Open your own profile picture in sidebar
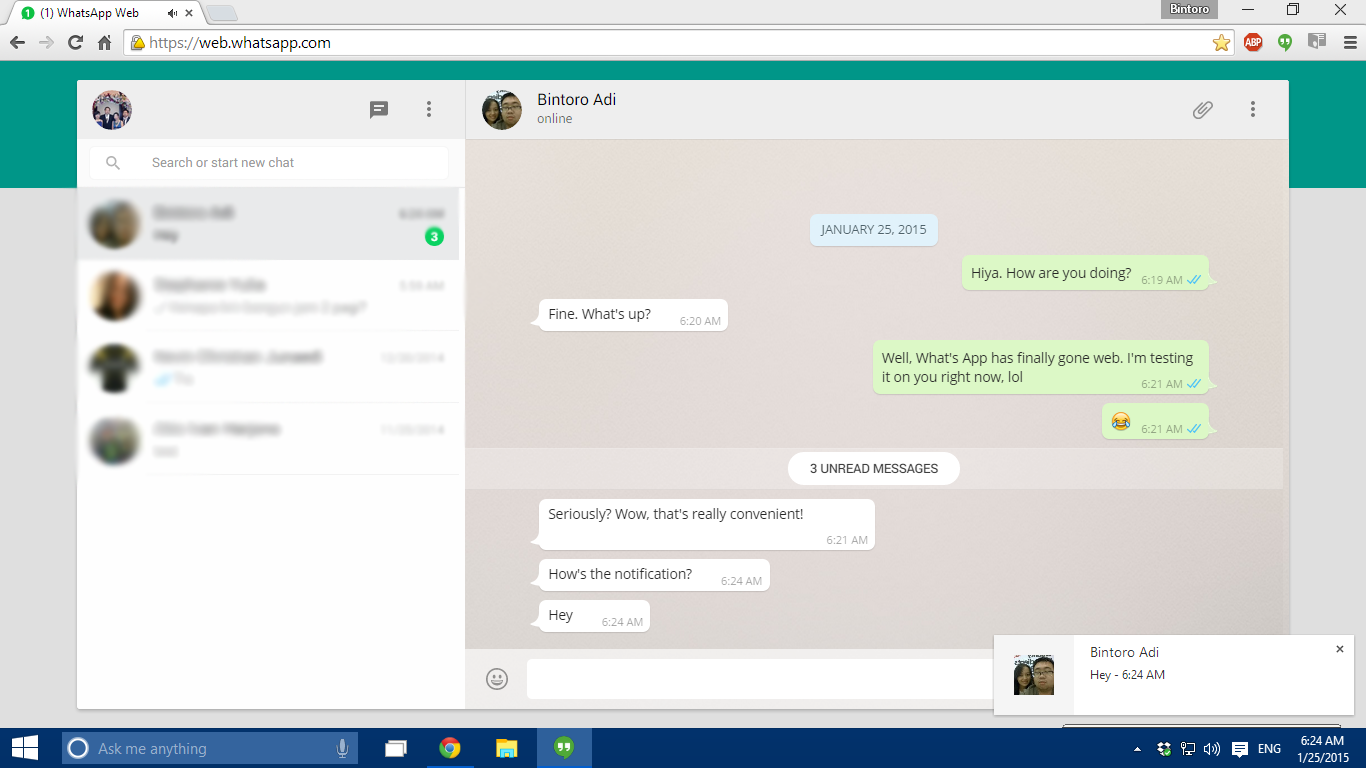The height and width of the screenshot is (768, 1366). (112, 110)
